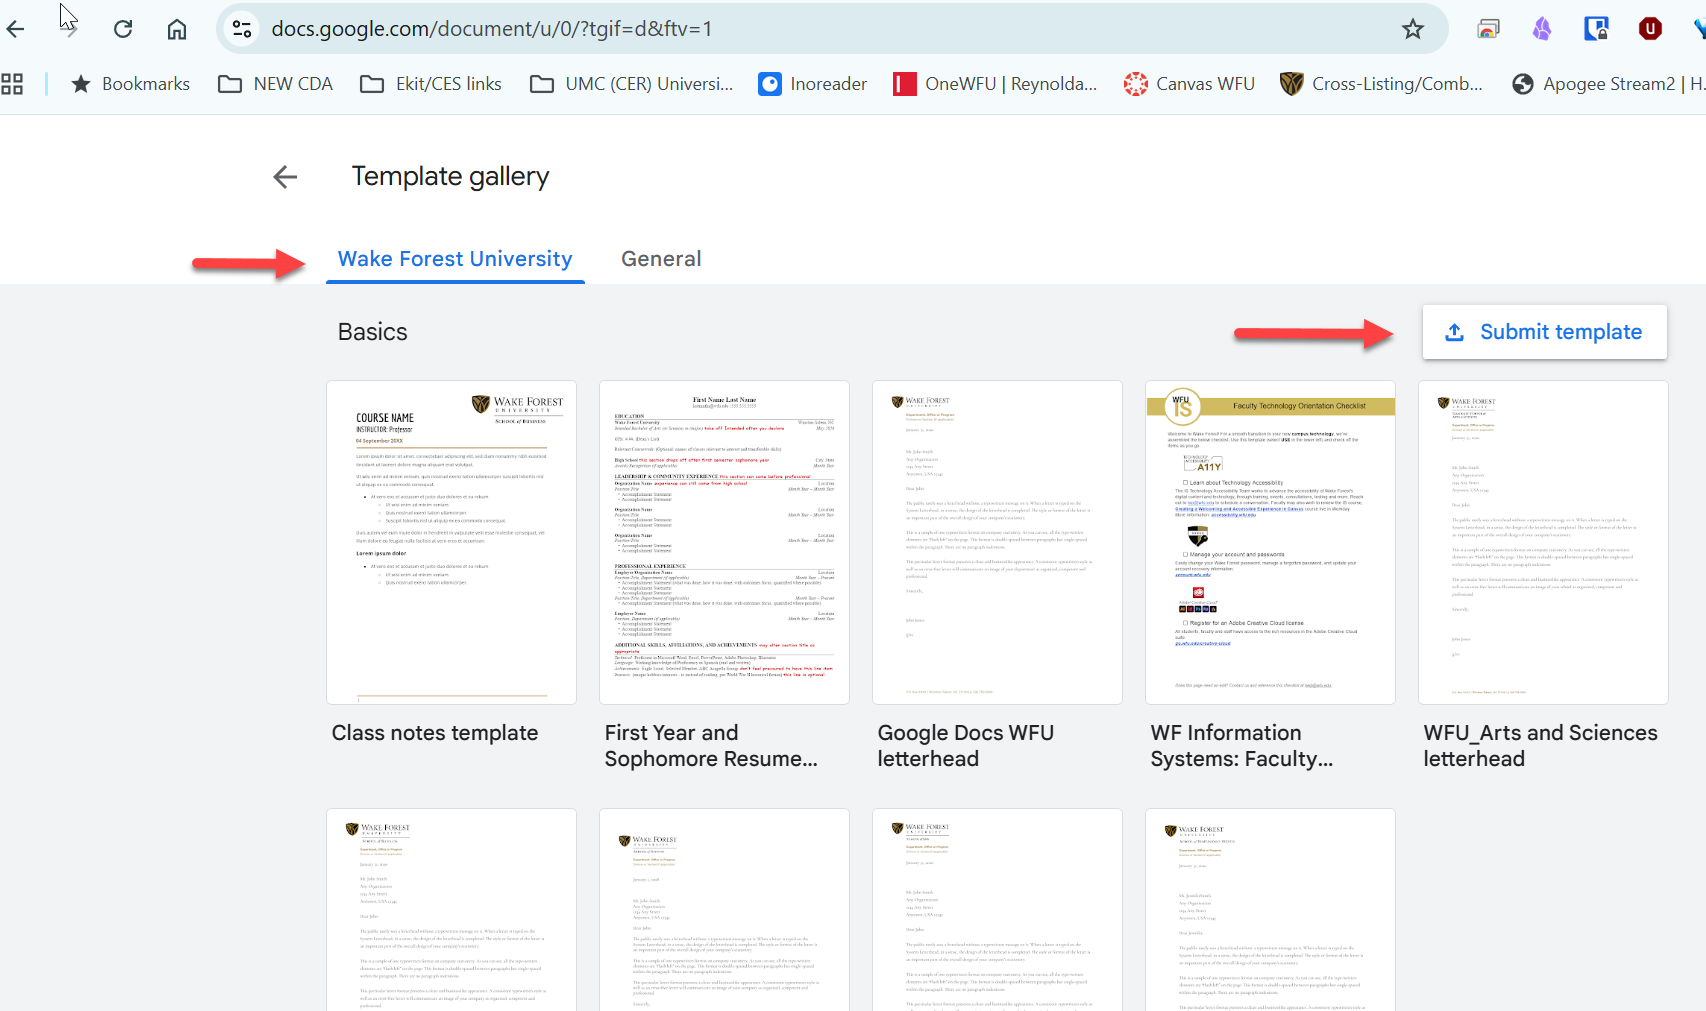This screenshot has height=1011, width=1706.
Task: Open the NEW CDA bookmark folder
Action: pos(276,84)
